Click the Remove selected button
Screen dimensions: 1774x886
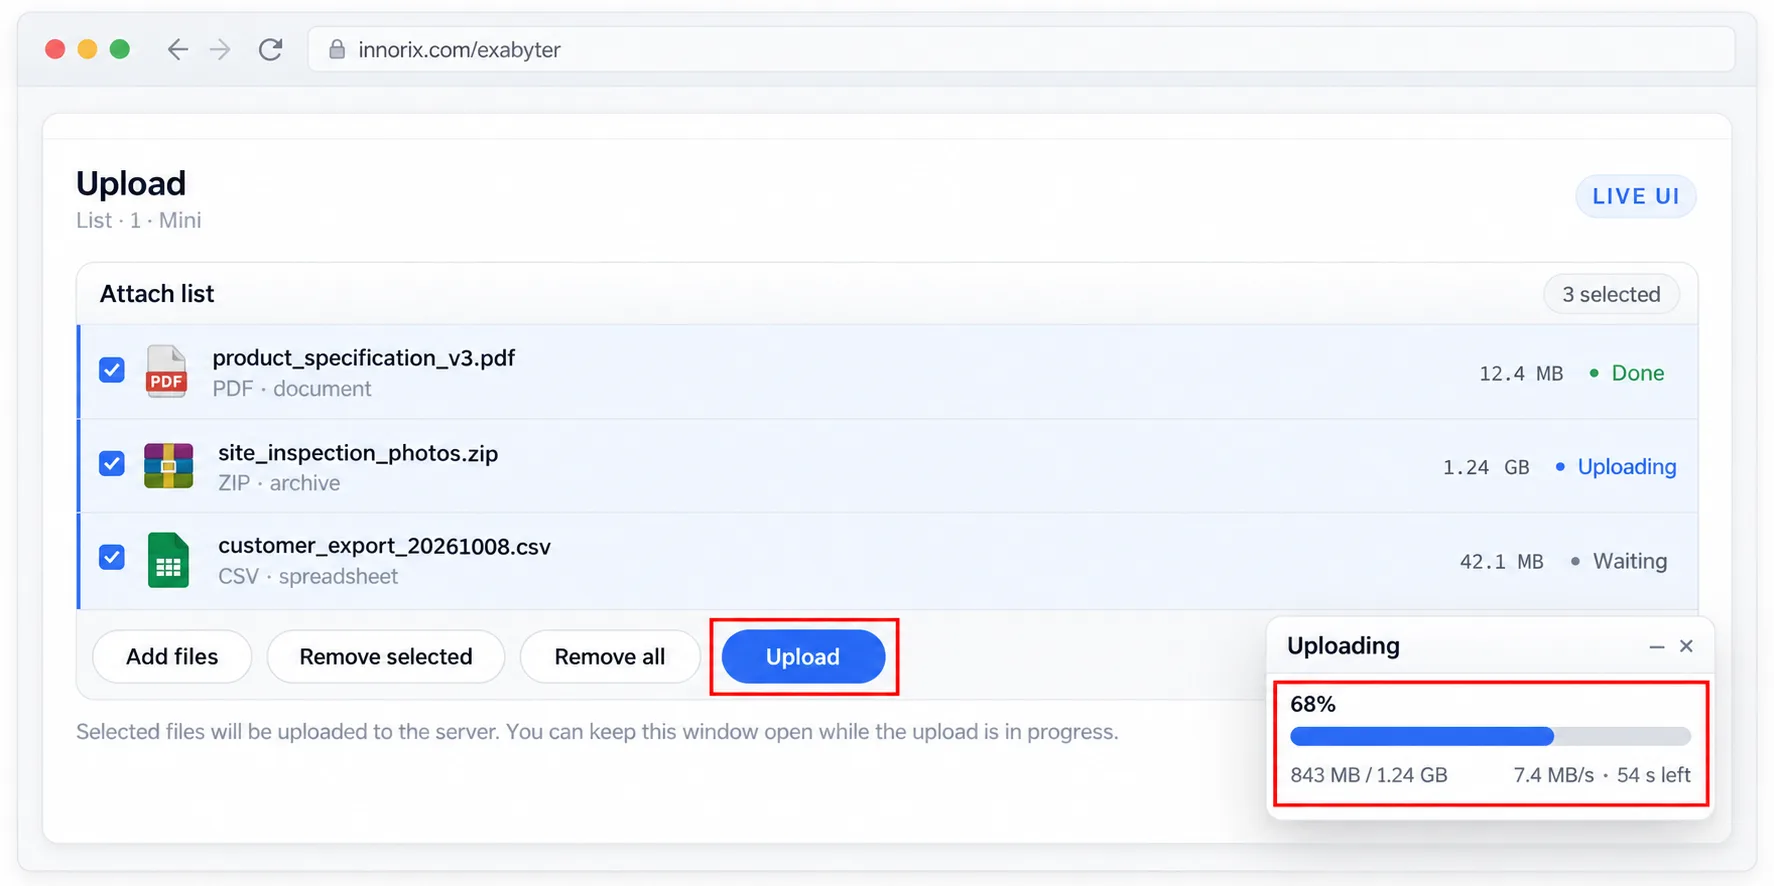coord(386,657)
